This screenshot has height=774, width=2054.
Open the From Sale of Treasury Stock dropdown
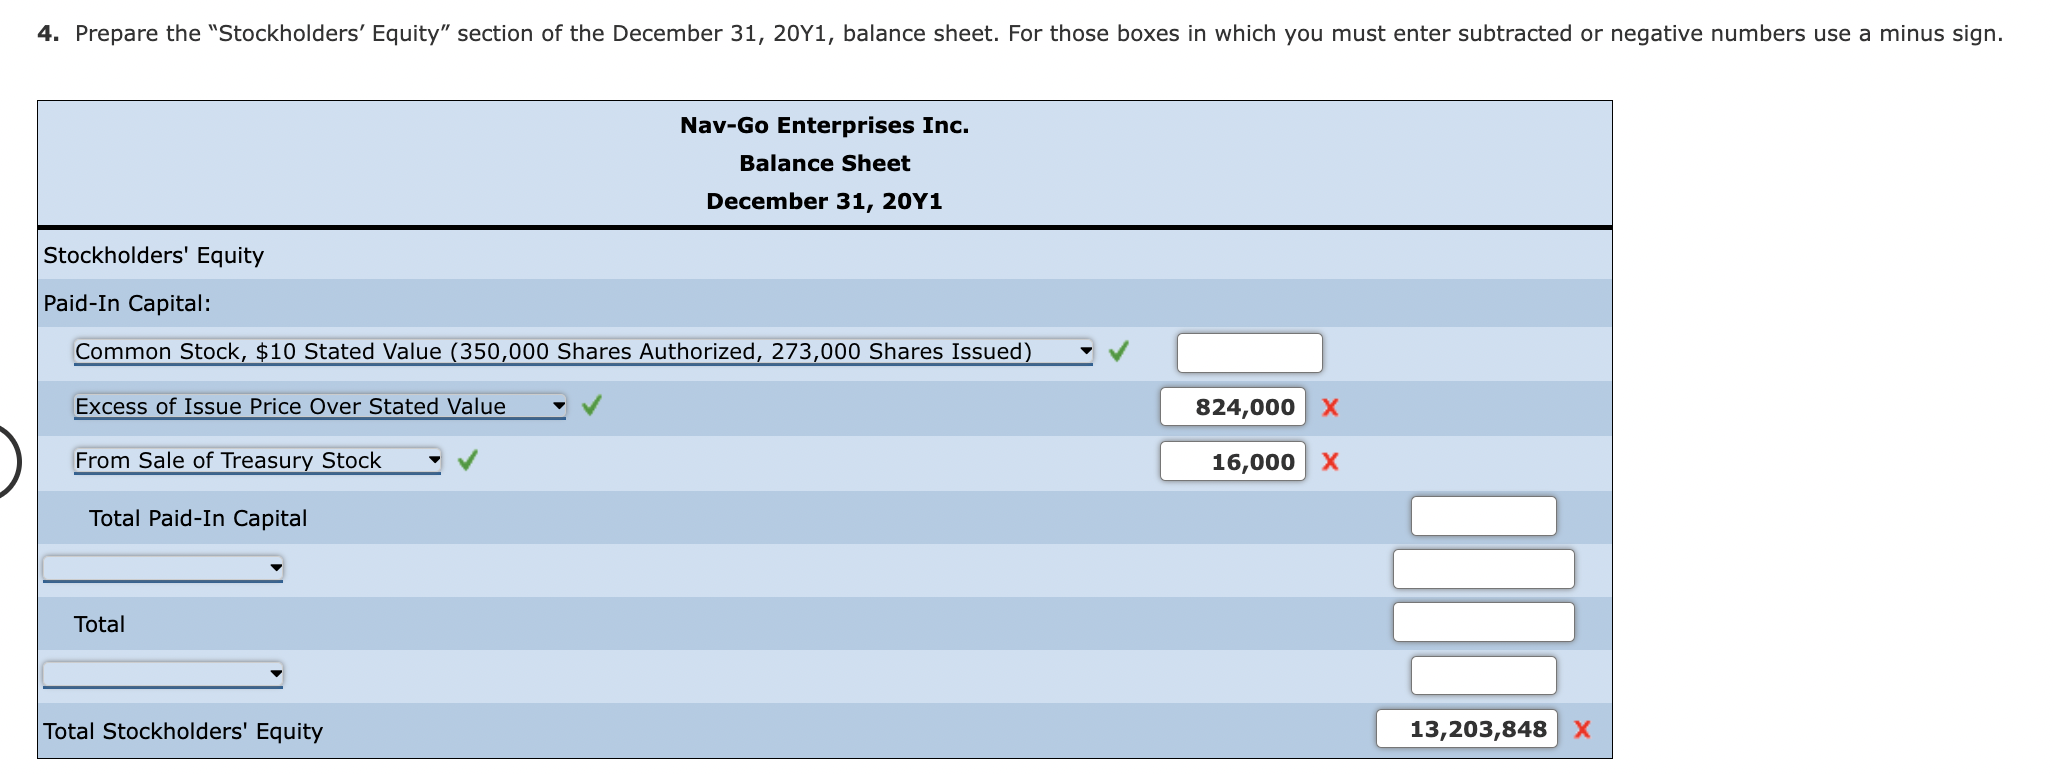(257, 460)
